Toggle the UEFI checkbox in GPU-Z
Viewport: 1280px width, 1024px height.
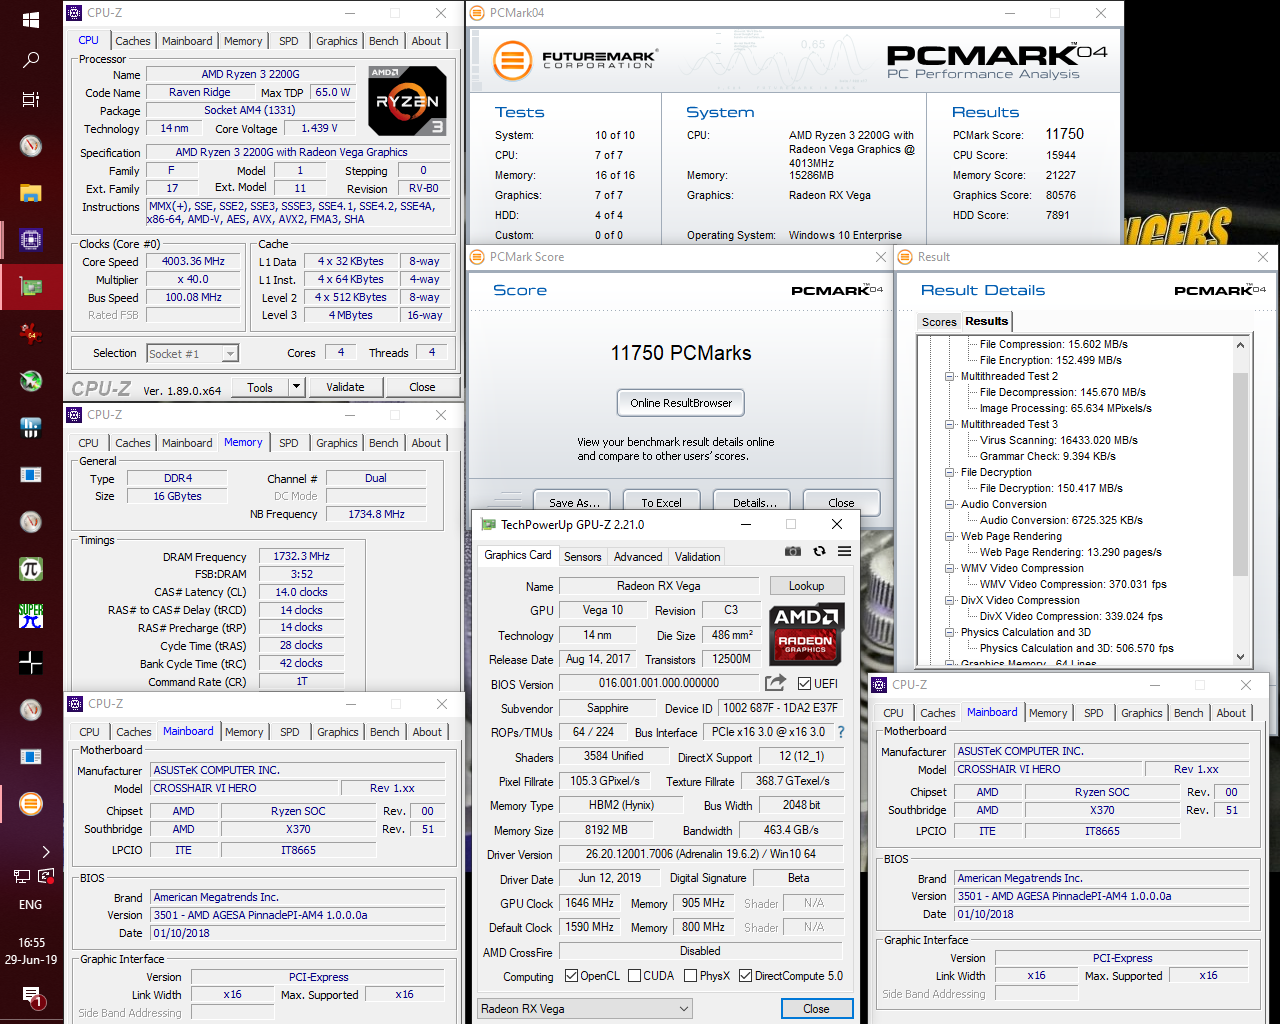pos(805,683)
